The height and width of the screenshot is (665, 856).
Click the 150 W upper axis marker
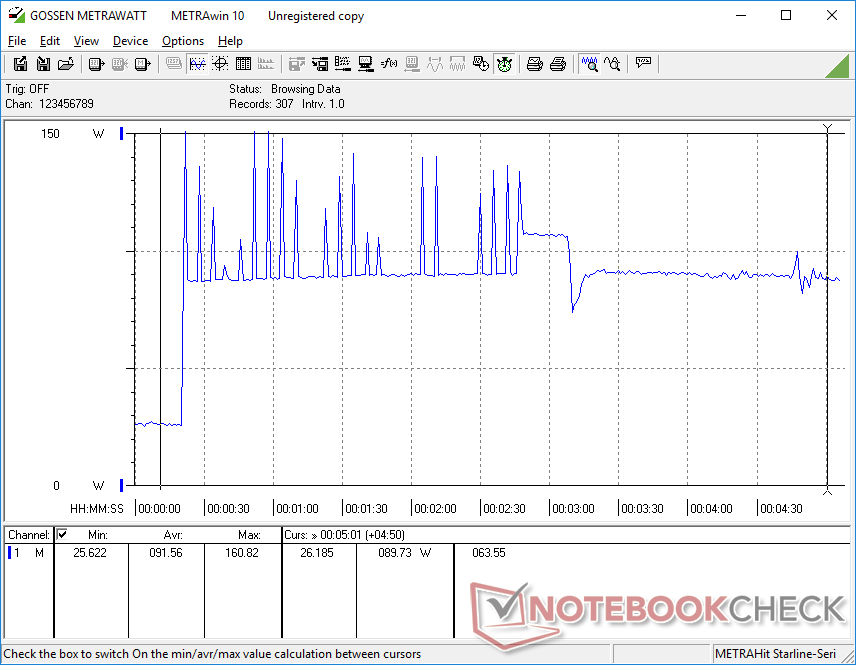click(122, 133)
